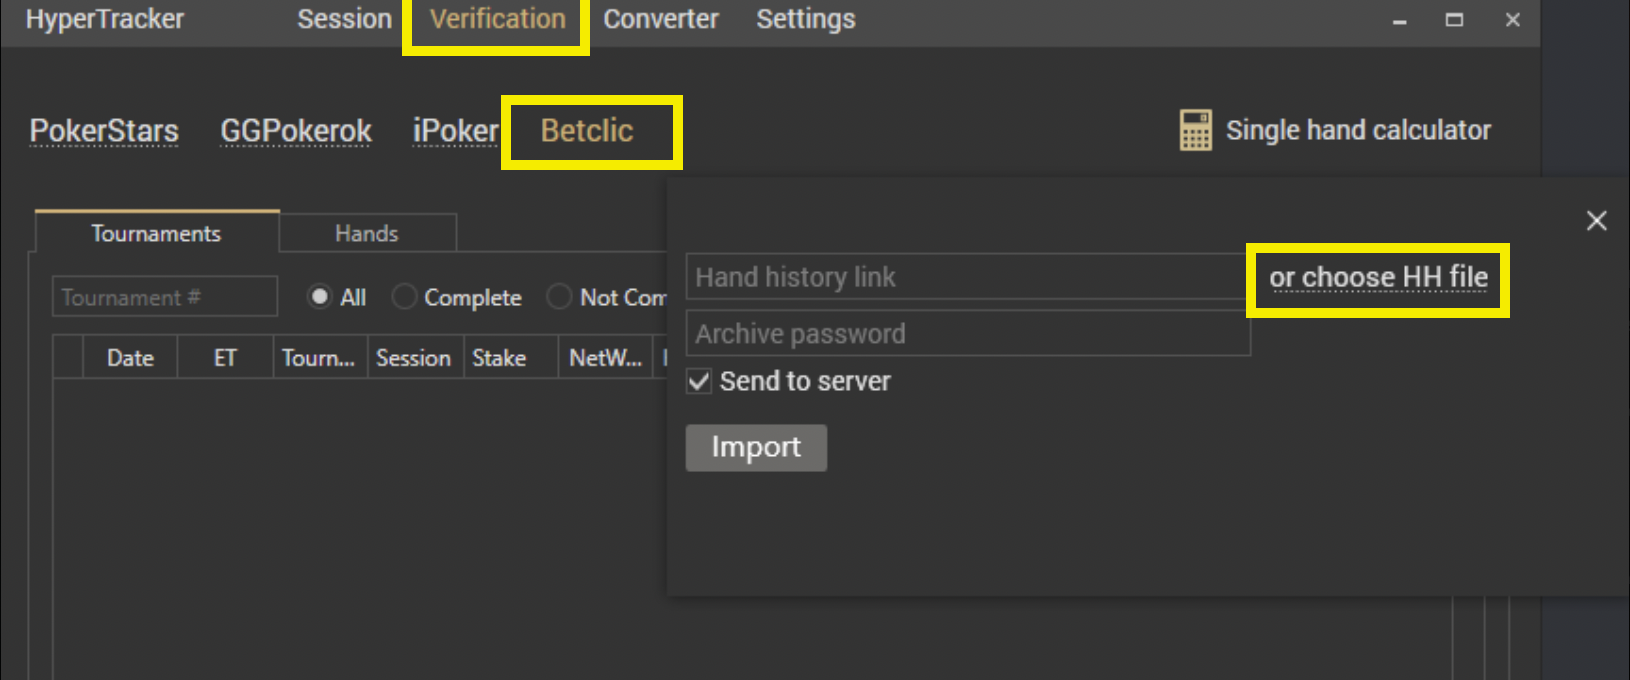Sort by the Stake column header

509,358
